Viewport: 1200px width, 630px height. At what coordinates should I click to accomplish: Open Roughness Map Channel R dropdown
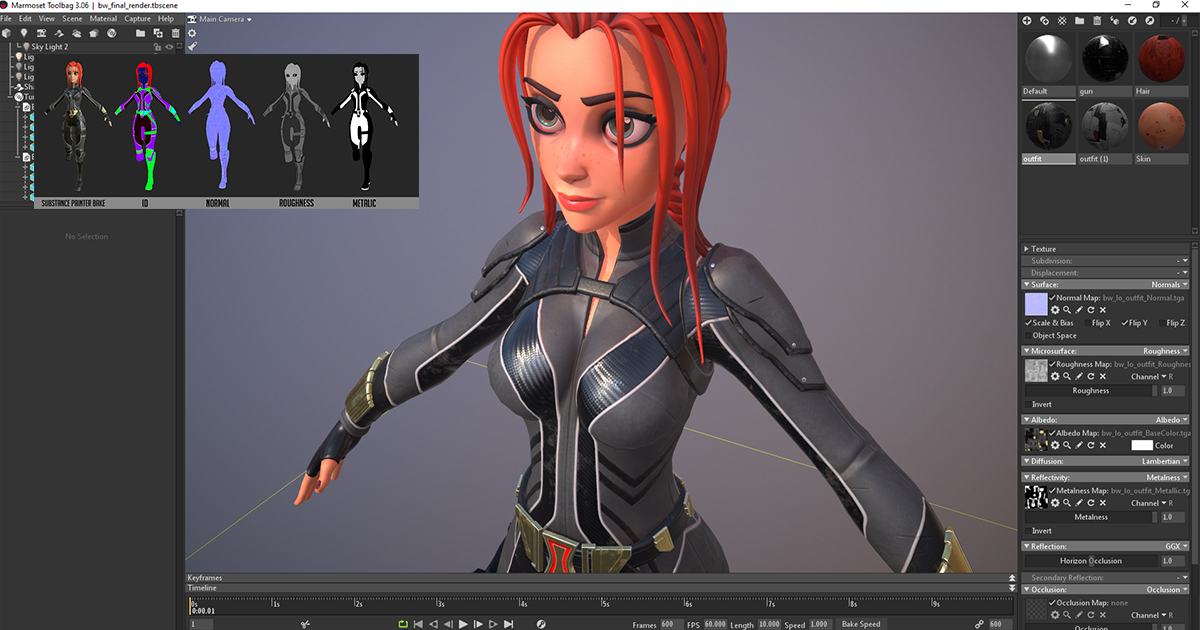point(1152,377)
